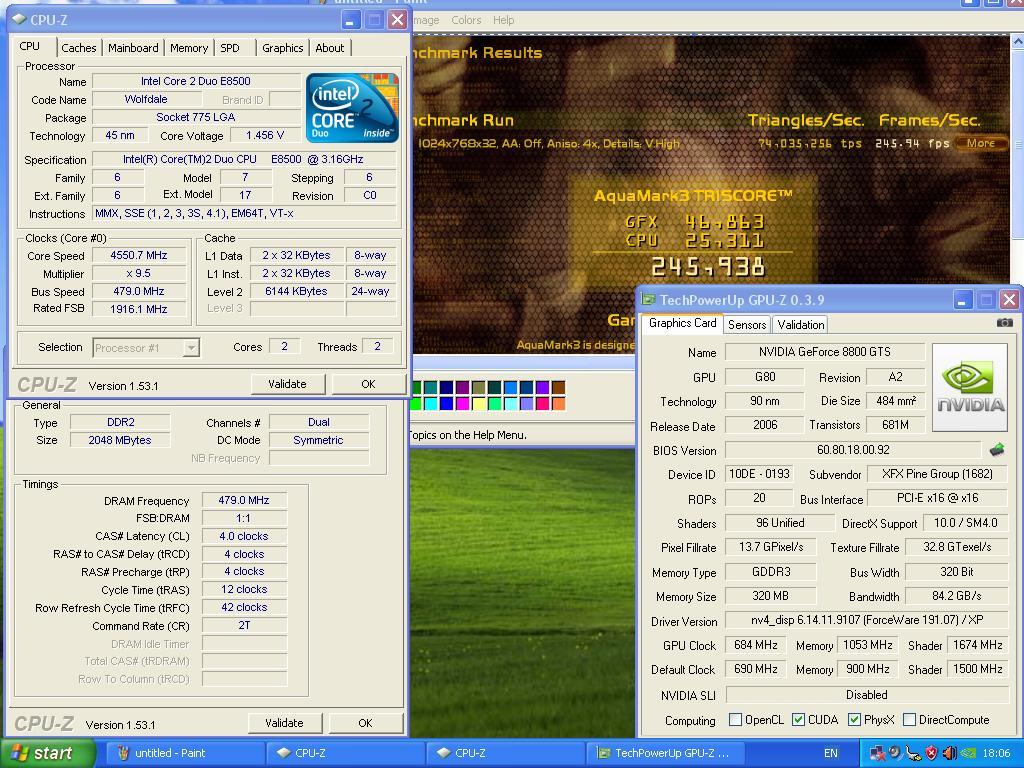Click the Paint vertical scrollbar up arrow

pyautogui.click(x=1017, y=42)
